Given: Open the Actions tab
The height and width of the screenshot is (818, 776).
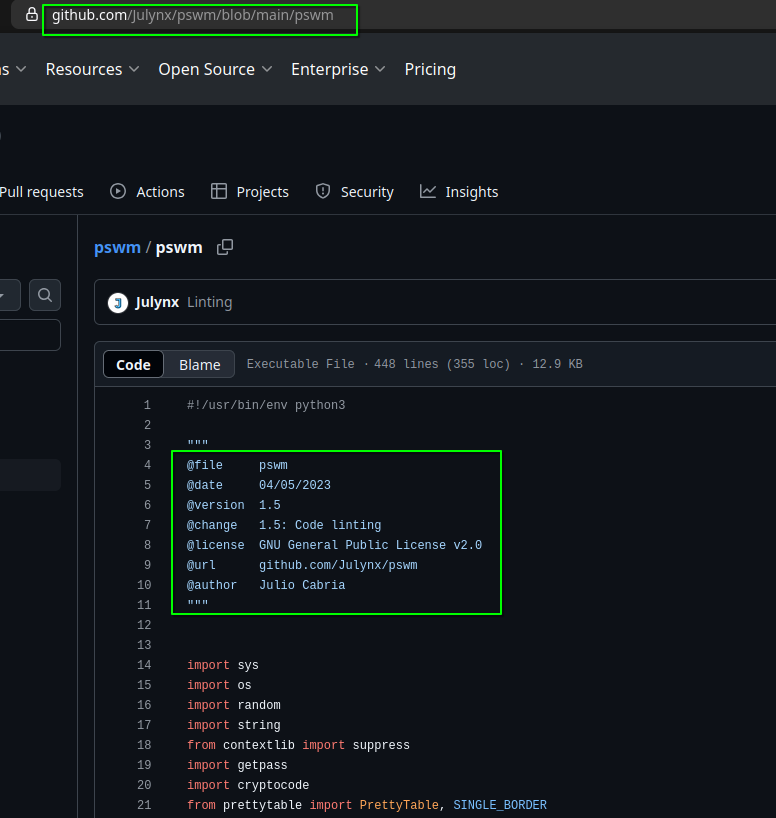Looking at the screenshot, I should coord(147,192).
